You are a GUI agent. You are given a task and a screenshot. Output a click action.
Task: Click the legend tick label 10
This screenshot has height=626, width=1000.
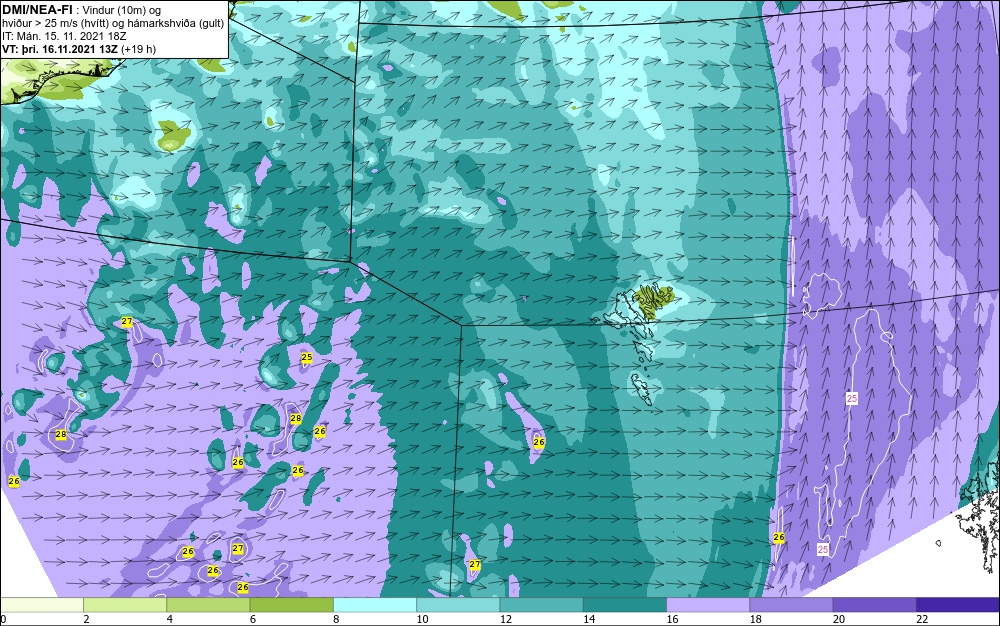(x=422, y=620)
